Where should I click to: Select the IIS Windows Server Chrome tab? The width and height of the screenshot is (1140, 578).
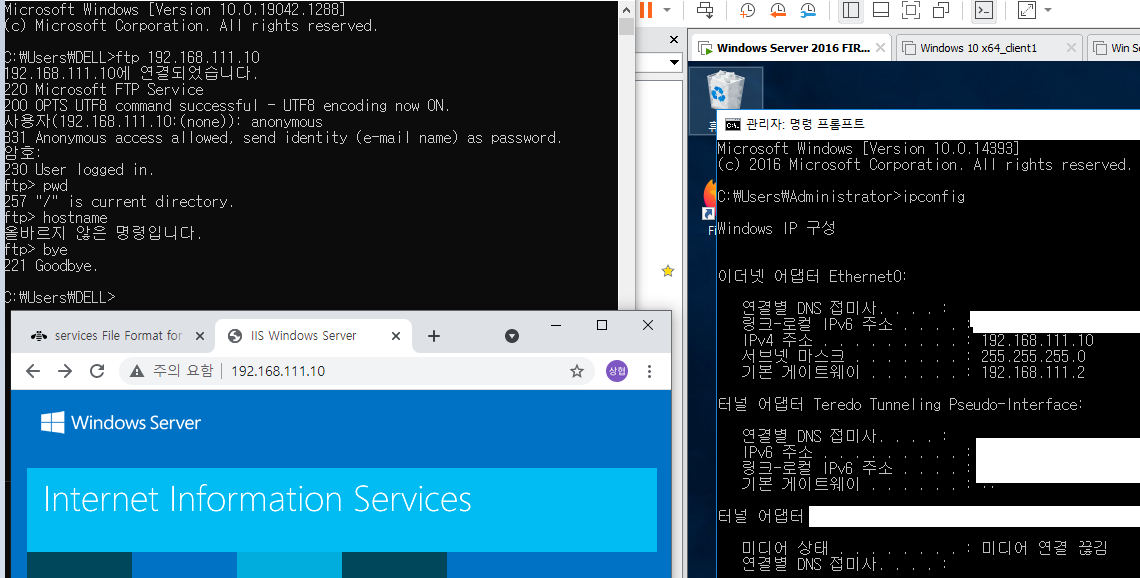pyautogui.click(x=304, y=336)
